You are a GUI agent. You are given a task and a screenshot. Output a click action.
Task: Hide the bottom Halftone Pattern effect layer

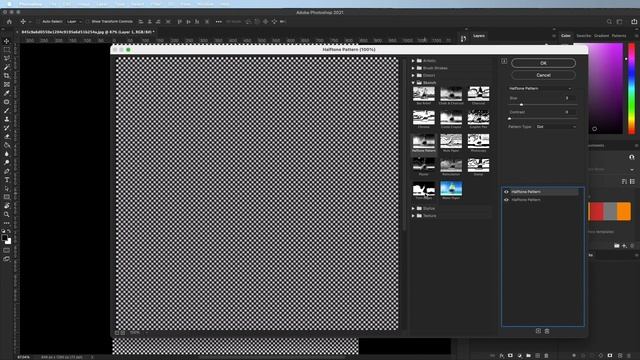click(506, 200)
